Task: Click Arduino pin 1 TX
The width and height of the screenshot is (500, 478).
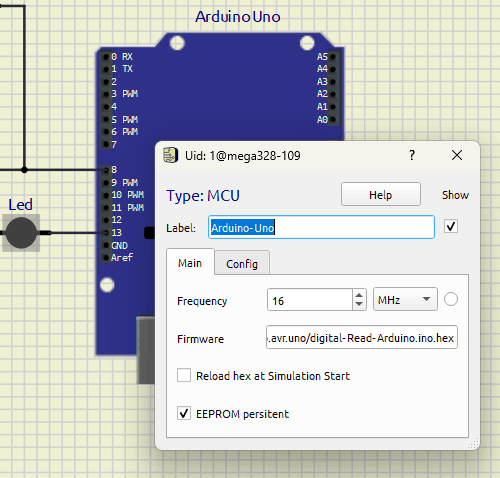Action: (x=106, y=69)
